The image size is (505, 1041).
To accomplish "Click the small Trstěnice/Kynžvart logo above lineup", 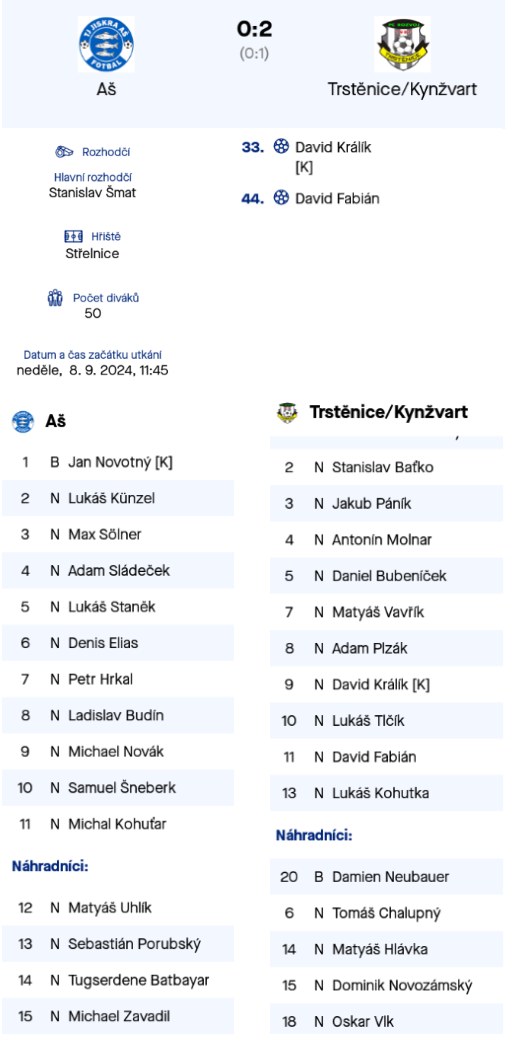I will (x=287, y=412).
